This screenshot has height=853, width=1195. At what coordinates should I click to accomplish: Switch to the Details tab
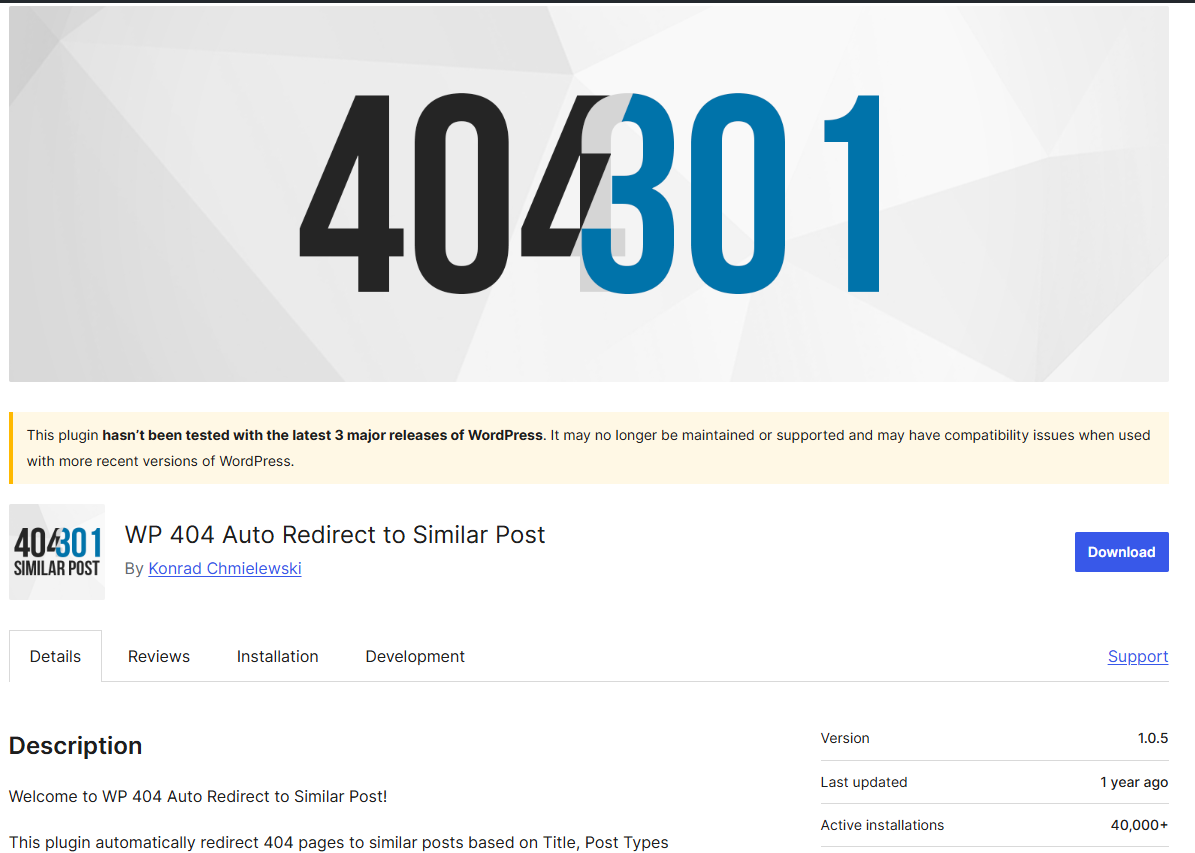[55, 656]
